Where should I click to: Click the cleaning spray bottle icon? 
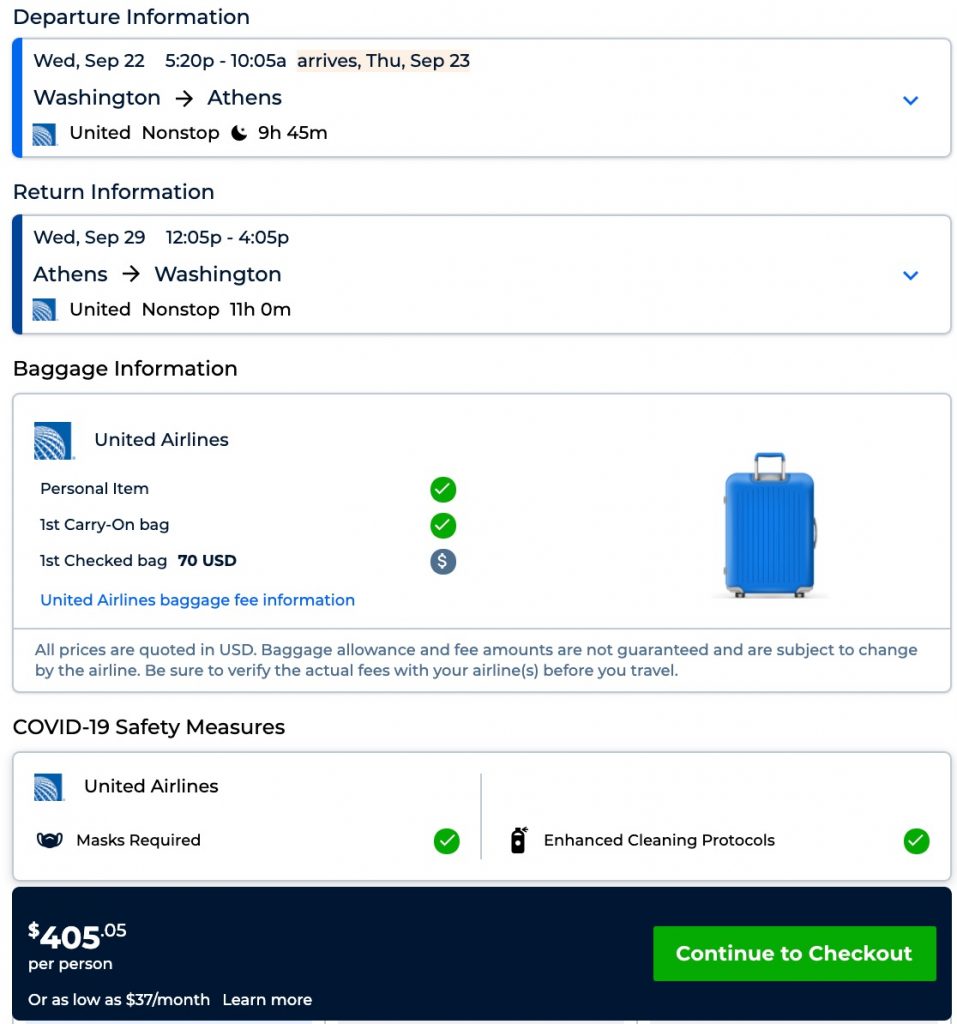tap(518, 840)
